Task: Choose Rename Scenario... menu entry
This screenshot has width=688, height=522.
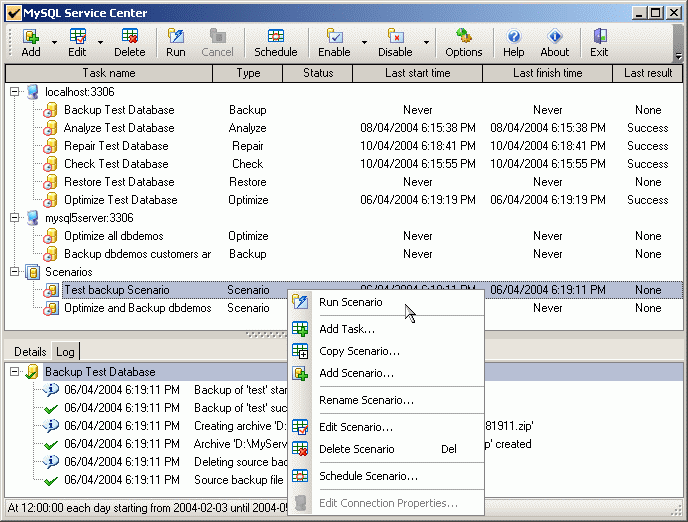Action: pyautogui.click(x=388, y=400)
